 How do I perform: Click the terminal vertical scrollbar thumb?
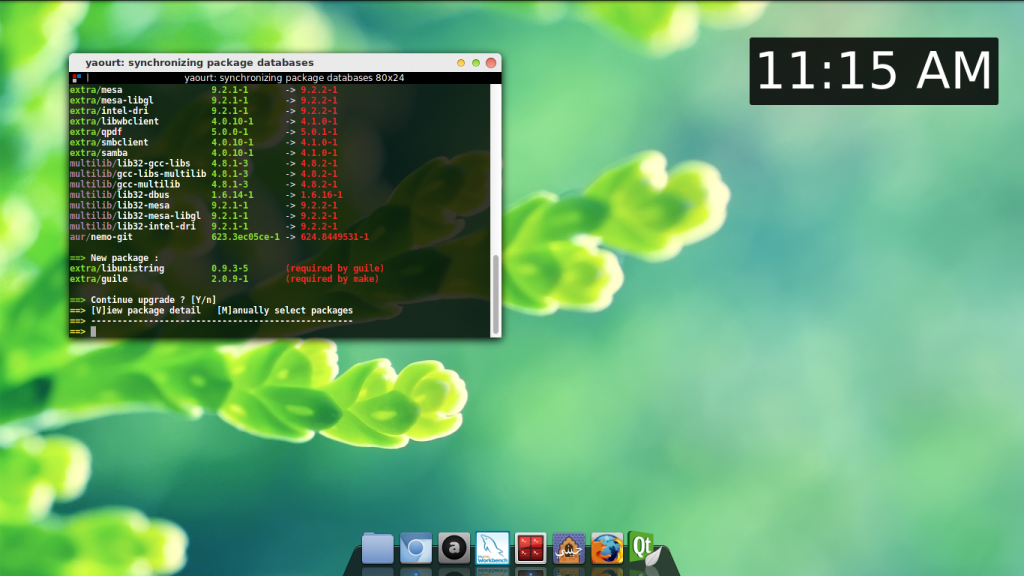coord(495,294)
